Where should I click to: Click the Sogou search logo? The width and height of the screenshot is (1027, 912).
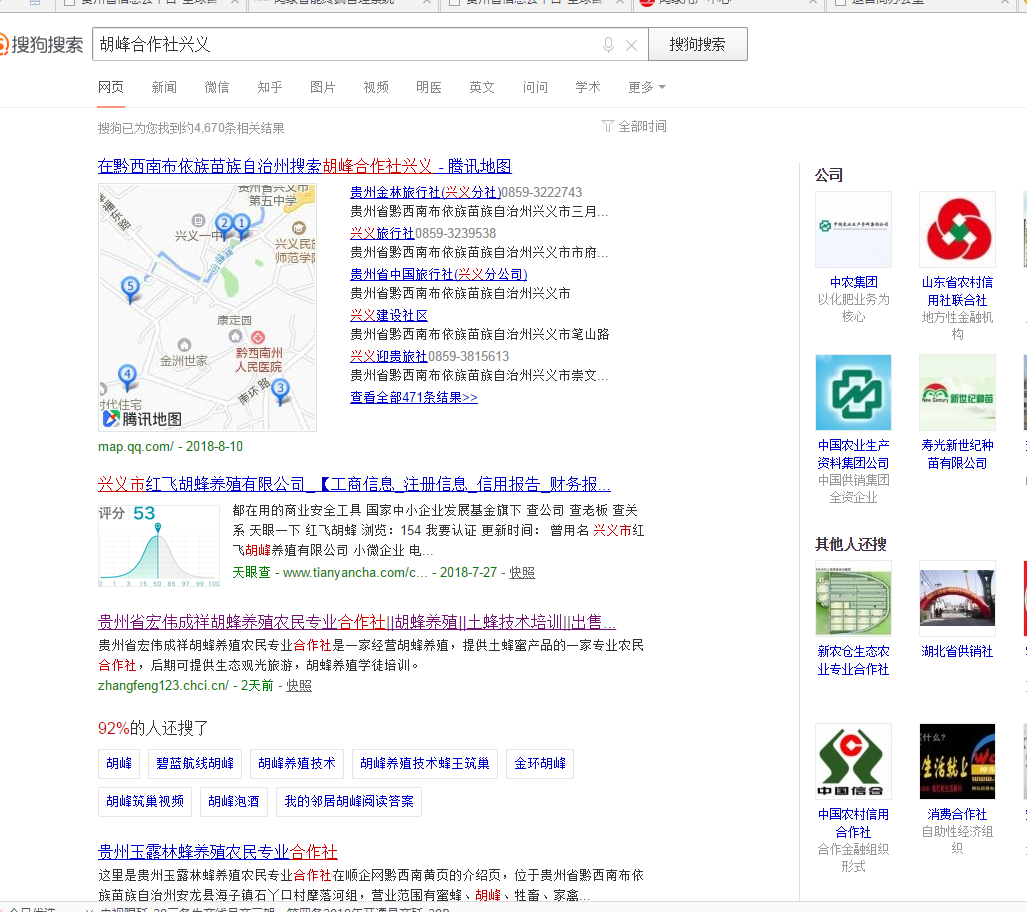(x=42, y=45)
